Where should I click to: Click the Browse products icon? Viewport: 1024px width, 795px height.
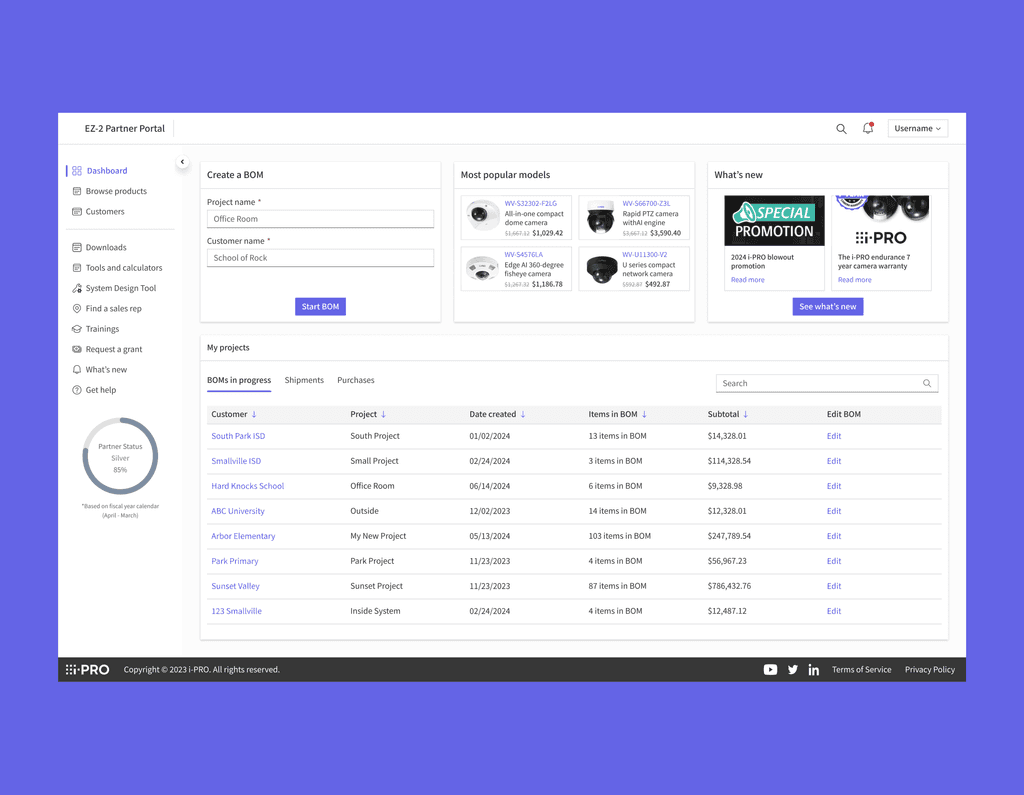point(77,191)
